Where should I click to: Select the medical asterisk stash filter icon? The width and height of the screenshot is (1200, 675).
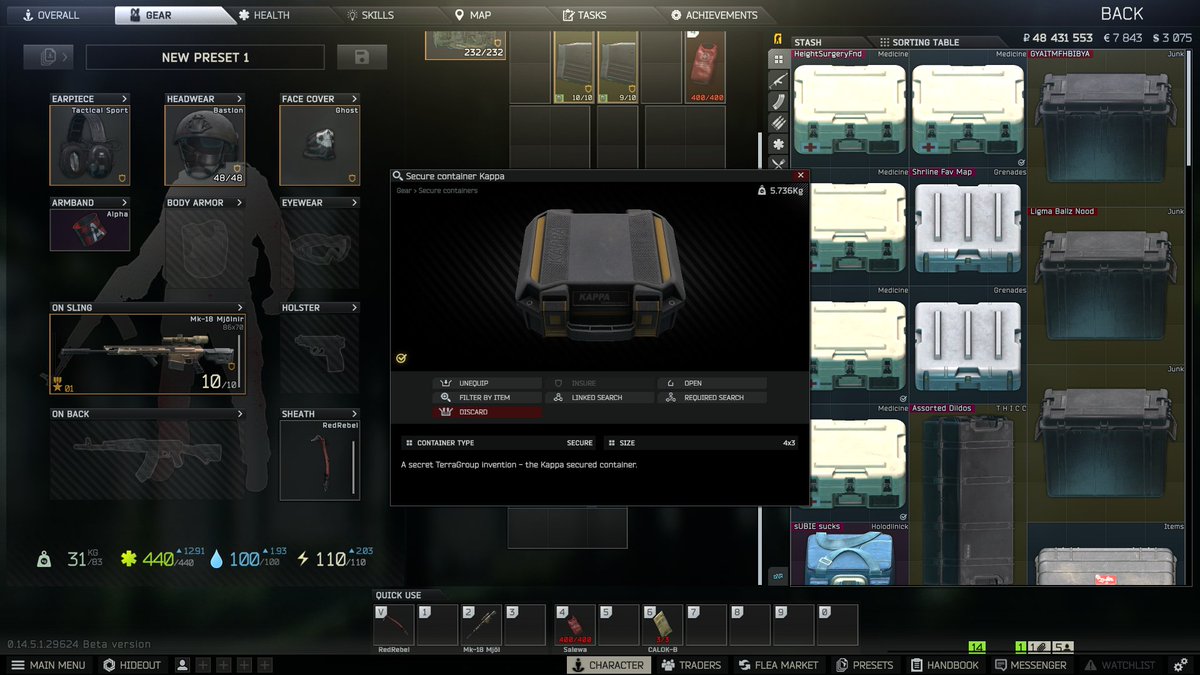pyautogui.click(x=777, y=143)
